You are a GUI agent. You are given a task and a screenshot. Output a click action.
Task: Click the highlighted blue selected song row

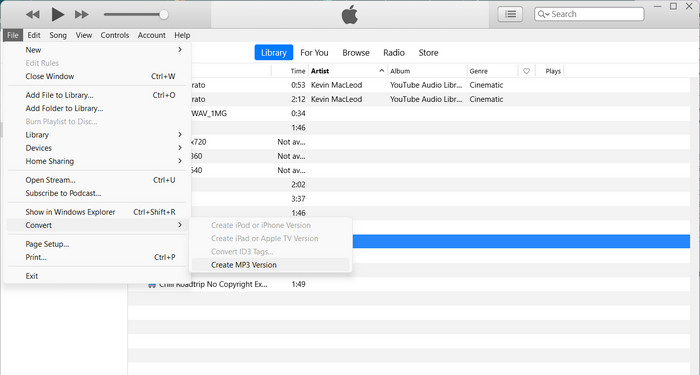tap(521, 242)
